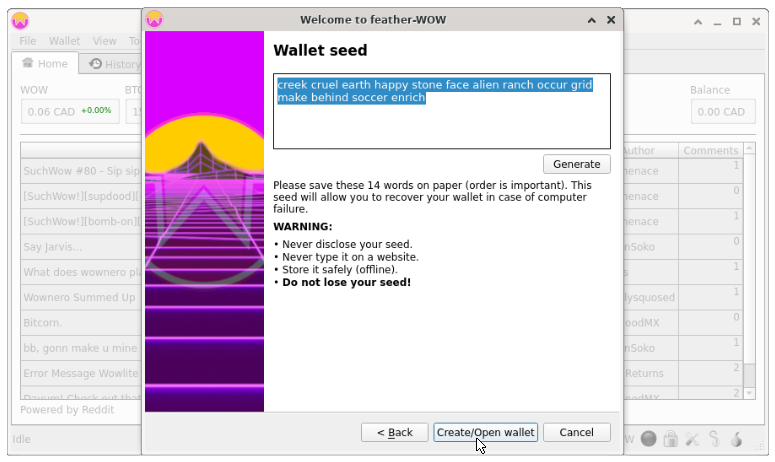Click the Comments column header
775x462 pixels.
click(710, 150)
